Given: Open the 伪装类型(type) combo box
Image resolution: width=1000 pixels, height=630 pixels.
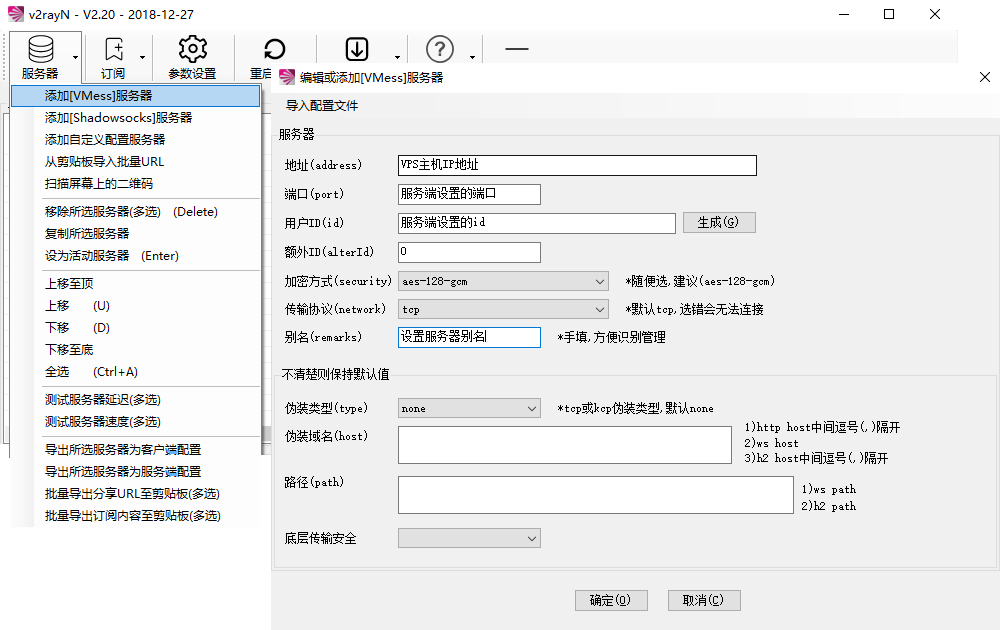Looking at the screenshot, I should pos(469,408).
